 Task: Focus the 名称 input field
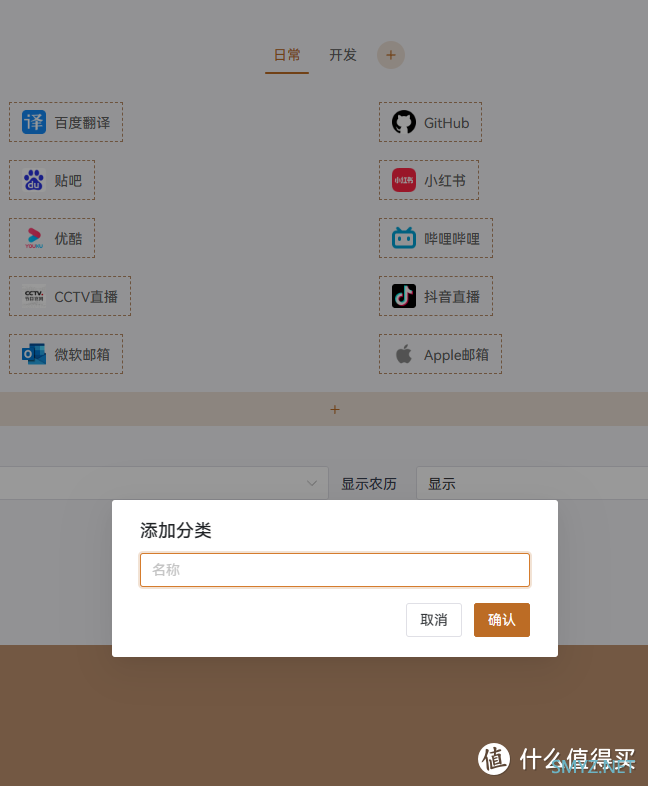tap(335, 570)
